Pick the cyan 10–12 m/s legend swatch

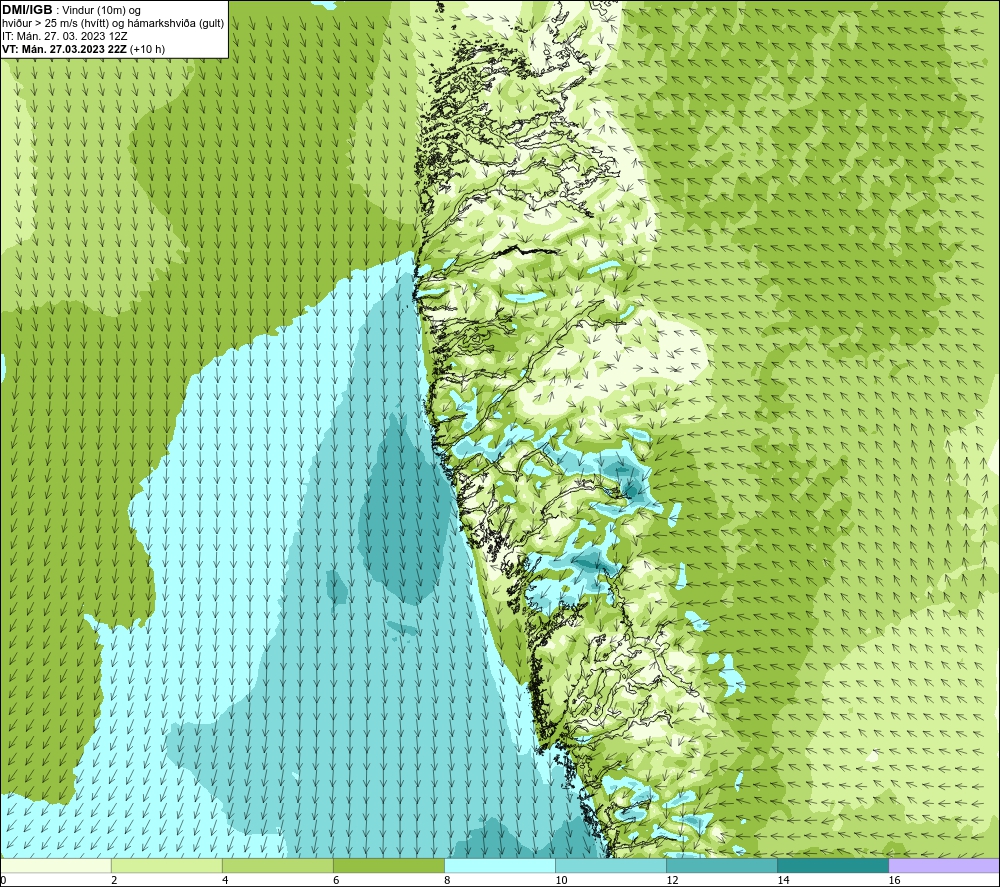[x=611, y=865]
